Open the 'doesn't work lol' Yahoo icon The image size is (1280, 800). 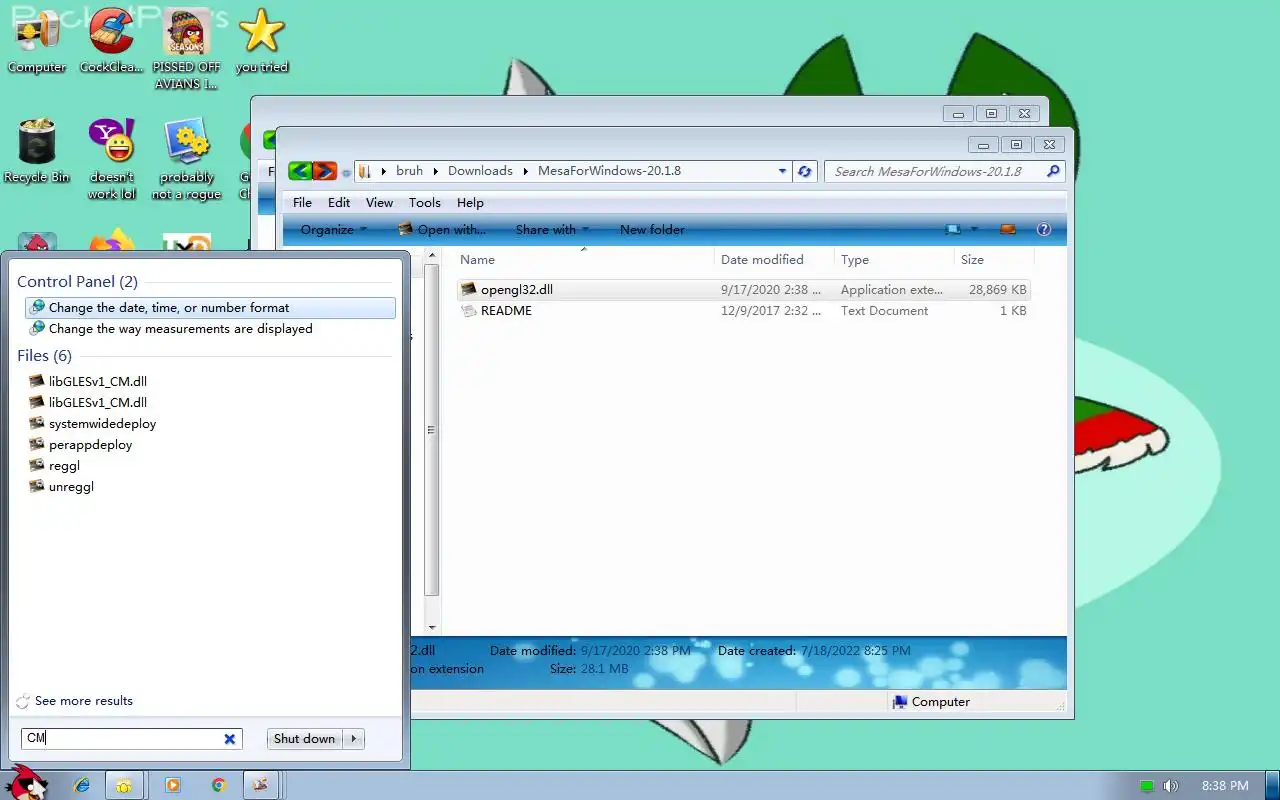tap(111, 158)
